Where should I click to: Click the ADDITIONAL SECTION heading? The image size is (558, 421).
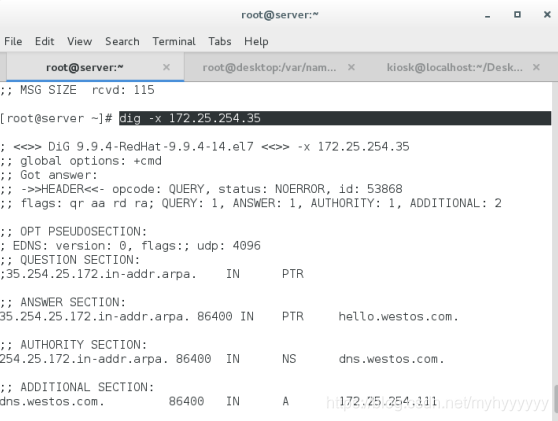coord(77,387)
